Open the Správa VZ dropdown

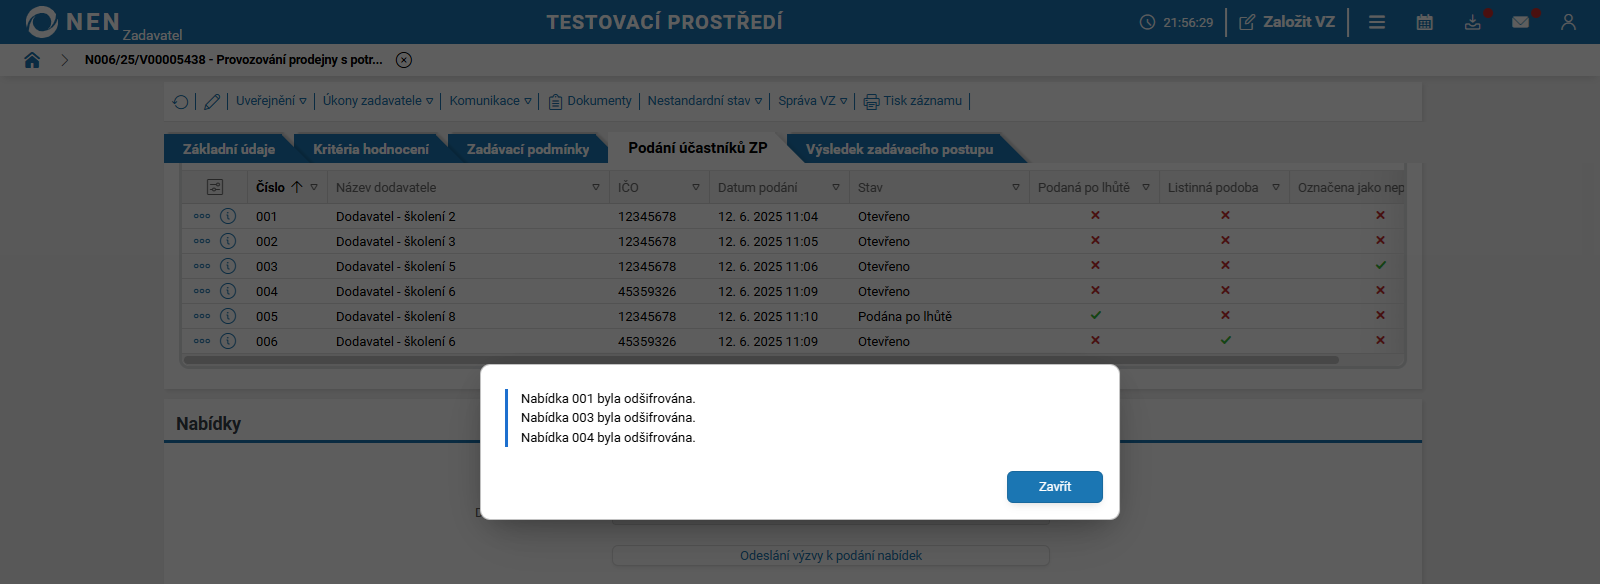(813, 101)
